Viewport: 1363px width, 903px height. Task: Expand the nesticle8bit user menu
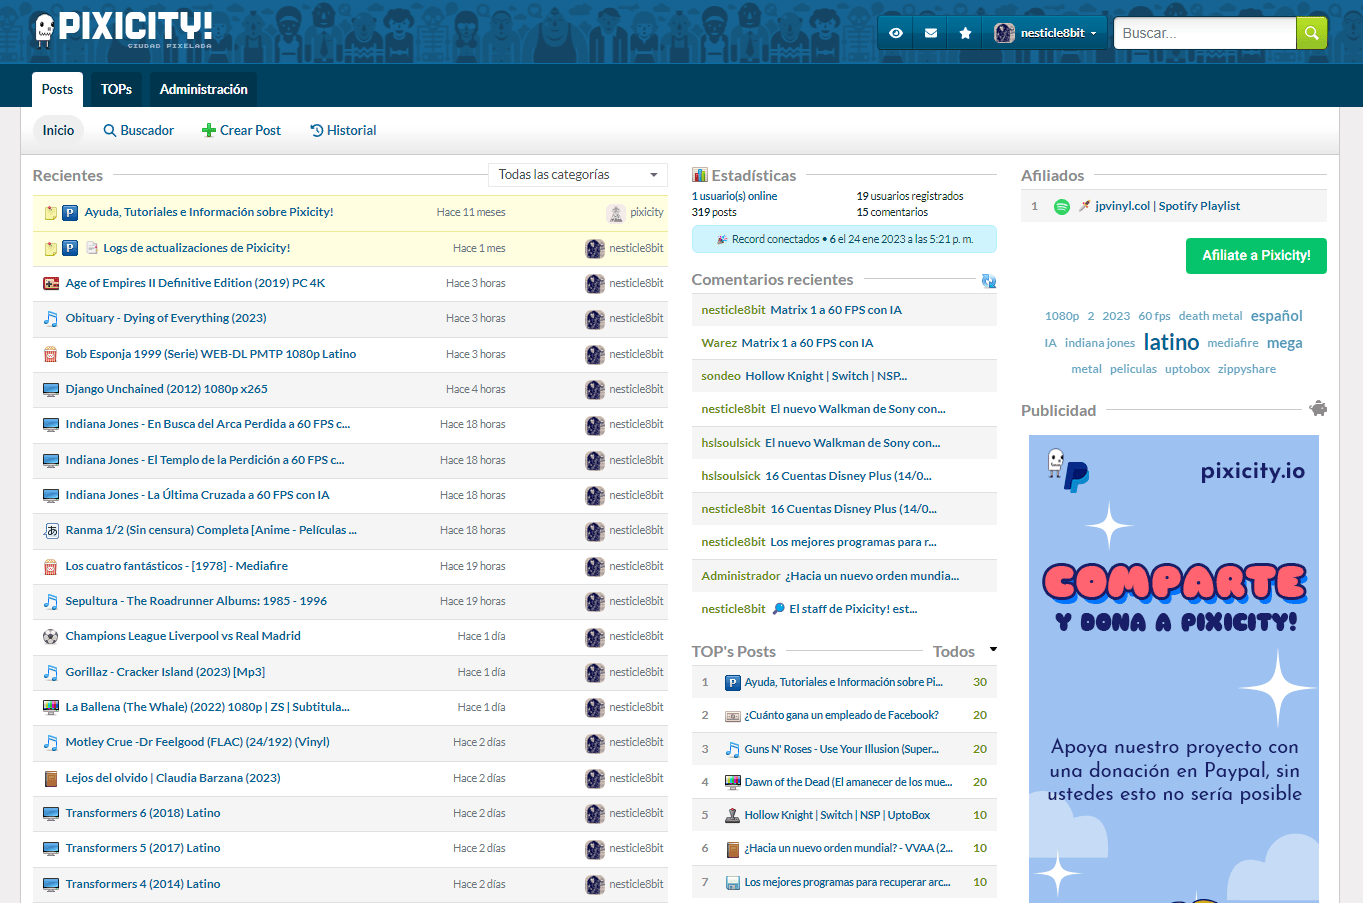1046,33
